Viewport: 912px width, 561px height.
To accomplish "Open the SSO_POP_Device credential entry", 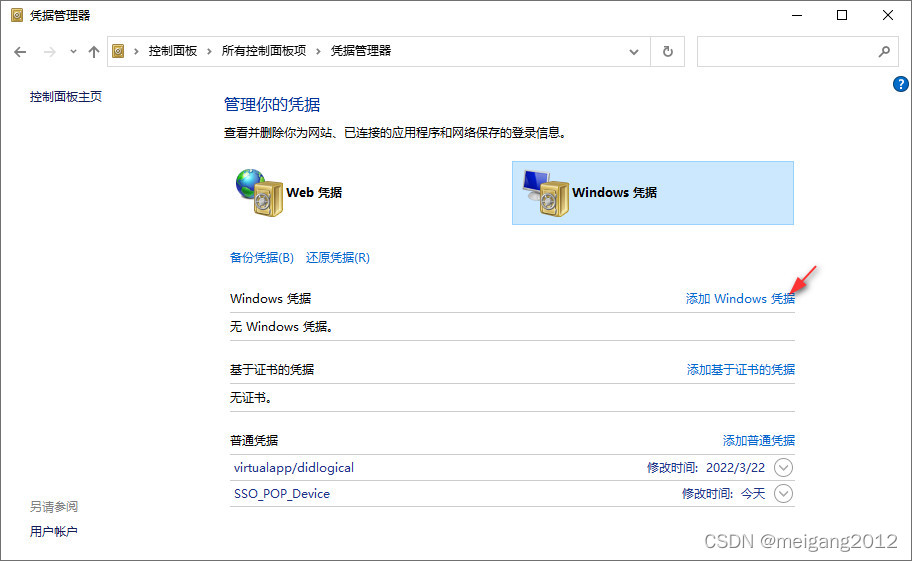I will pos(282,494).
